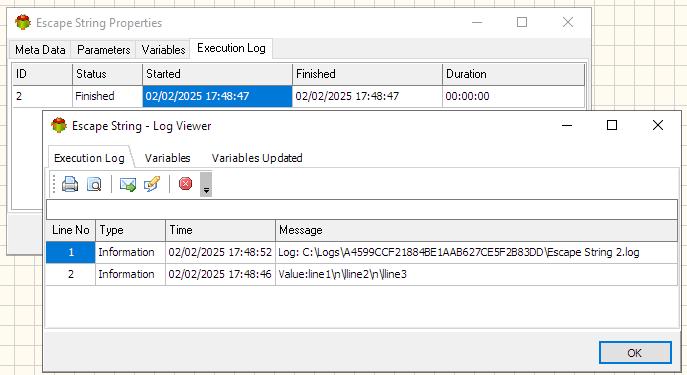The height and width of the screenshot is (375, 687).
Task: Minimize the Log Viewer window
Action: coord(567,125)
